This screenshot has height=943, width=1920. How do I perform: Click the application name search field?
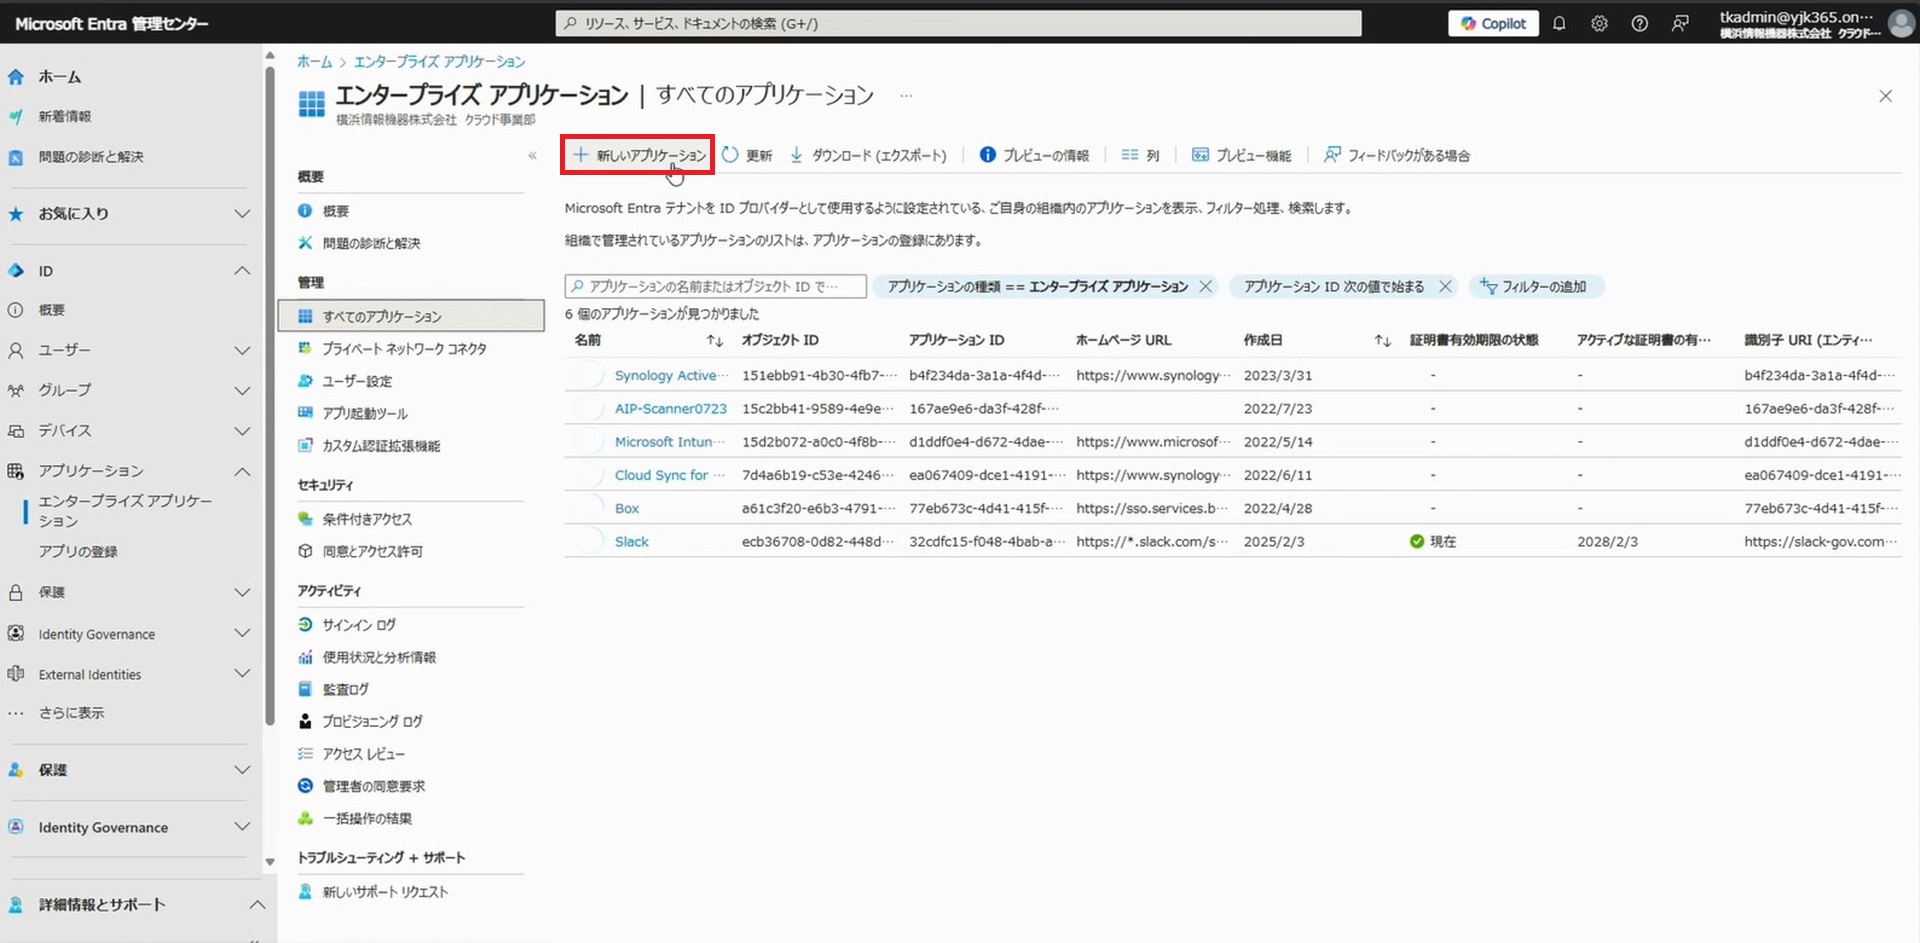pyautogui.click(x=715, y=286)
